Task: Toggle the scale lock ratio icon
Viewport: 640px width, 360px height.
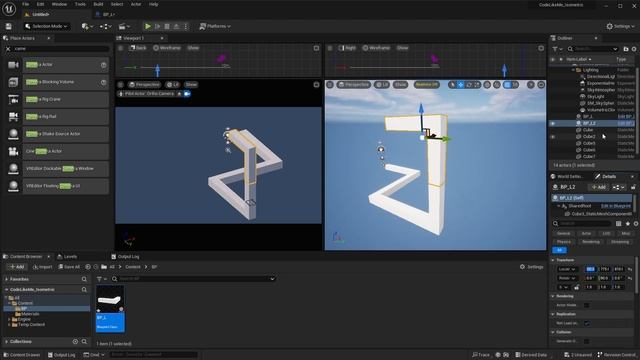Action: click(577, 287)
